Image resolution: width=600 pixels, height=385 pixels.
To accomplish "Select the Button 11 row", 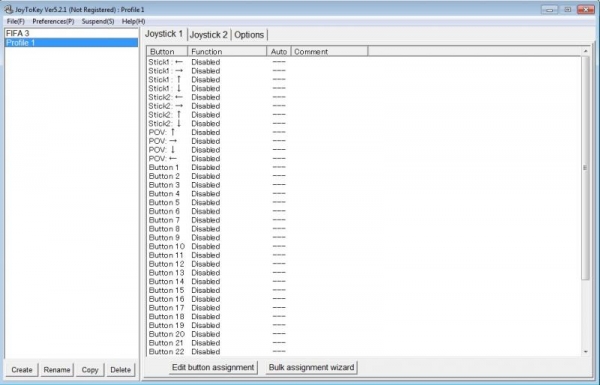I will [x=364, y=256].
